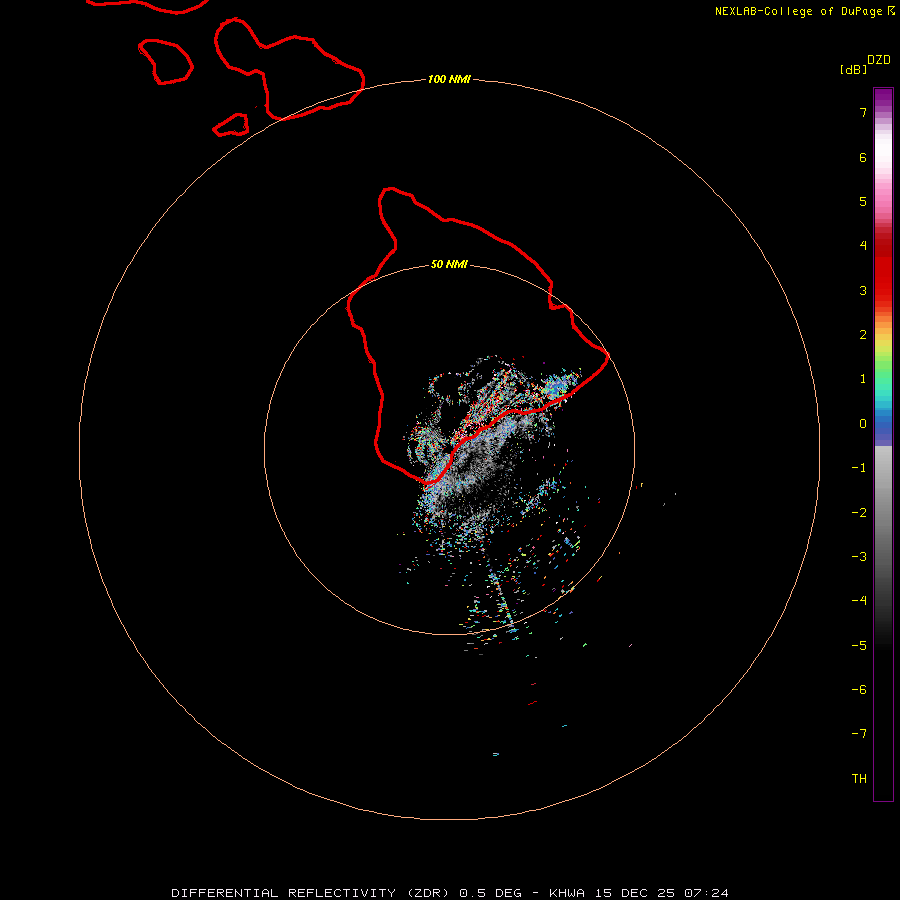Image resolution: width=900 pixels, height=900 pixels.
Task: Click the 50 NMI range ring label
Action: (449, 264)
